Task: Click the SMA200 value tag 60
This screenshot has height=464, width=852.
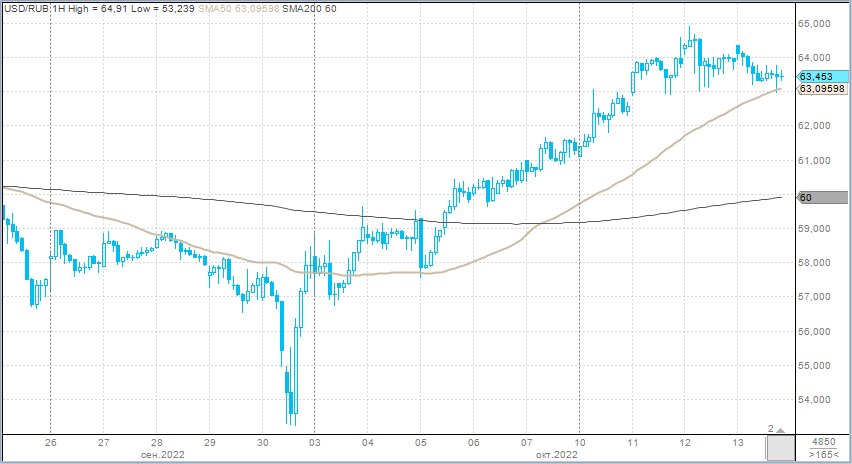Action: 805,198
